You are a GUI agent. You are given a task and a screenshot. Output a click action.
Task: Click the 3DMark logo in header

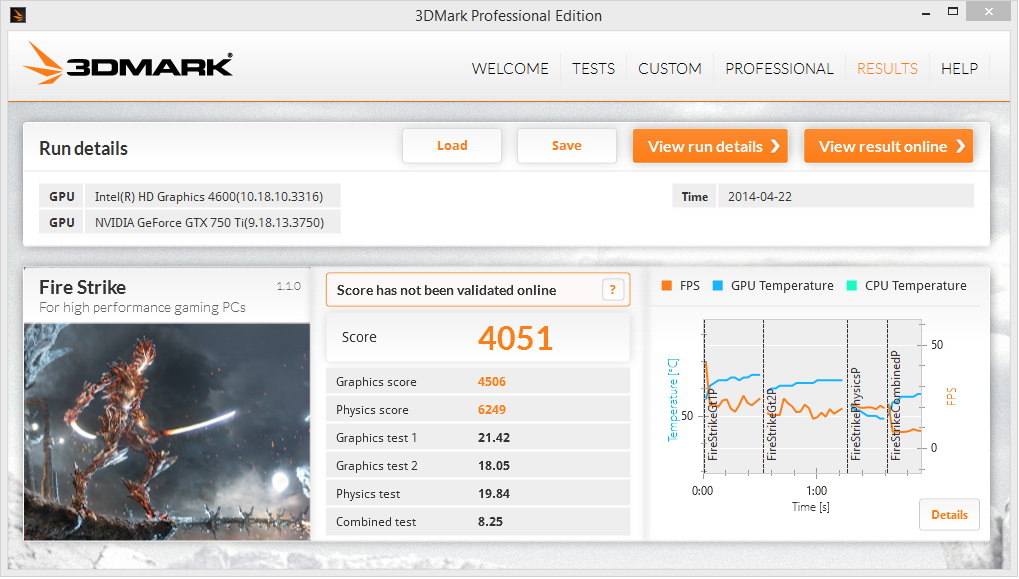point(128,64)
